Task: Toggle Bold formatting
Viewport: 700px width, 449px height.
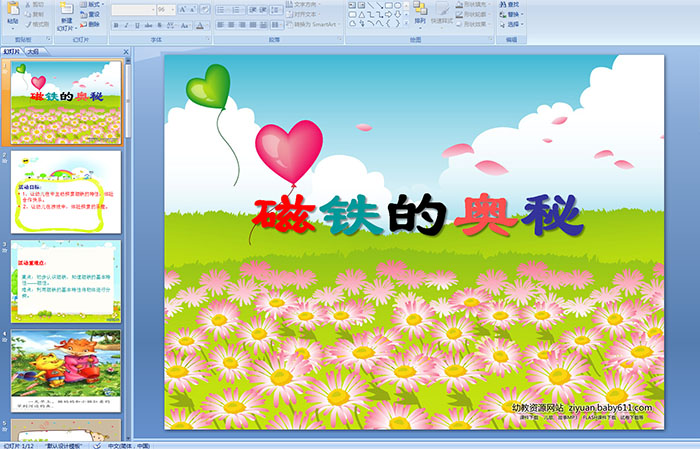Action: click(114, 24)
